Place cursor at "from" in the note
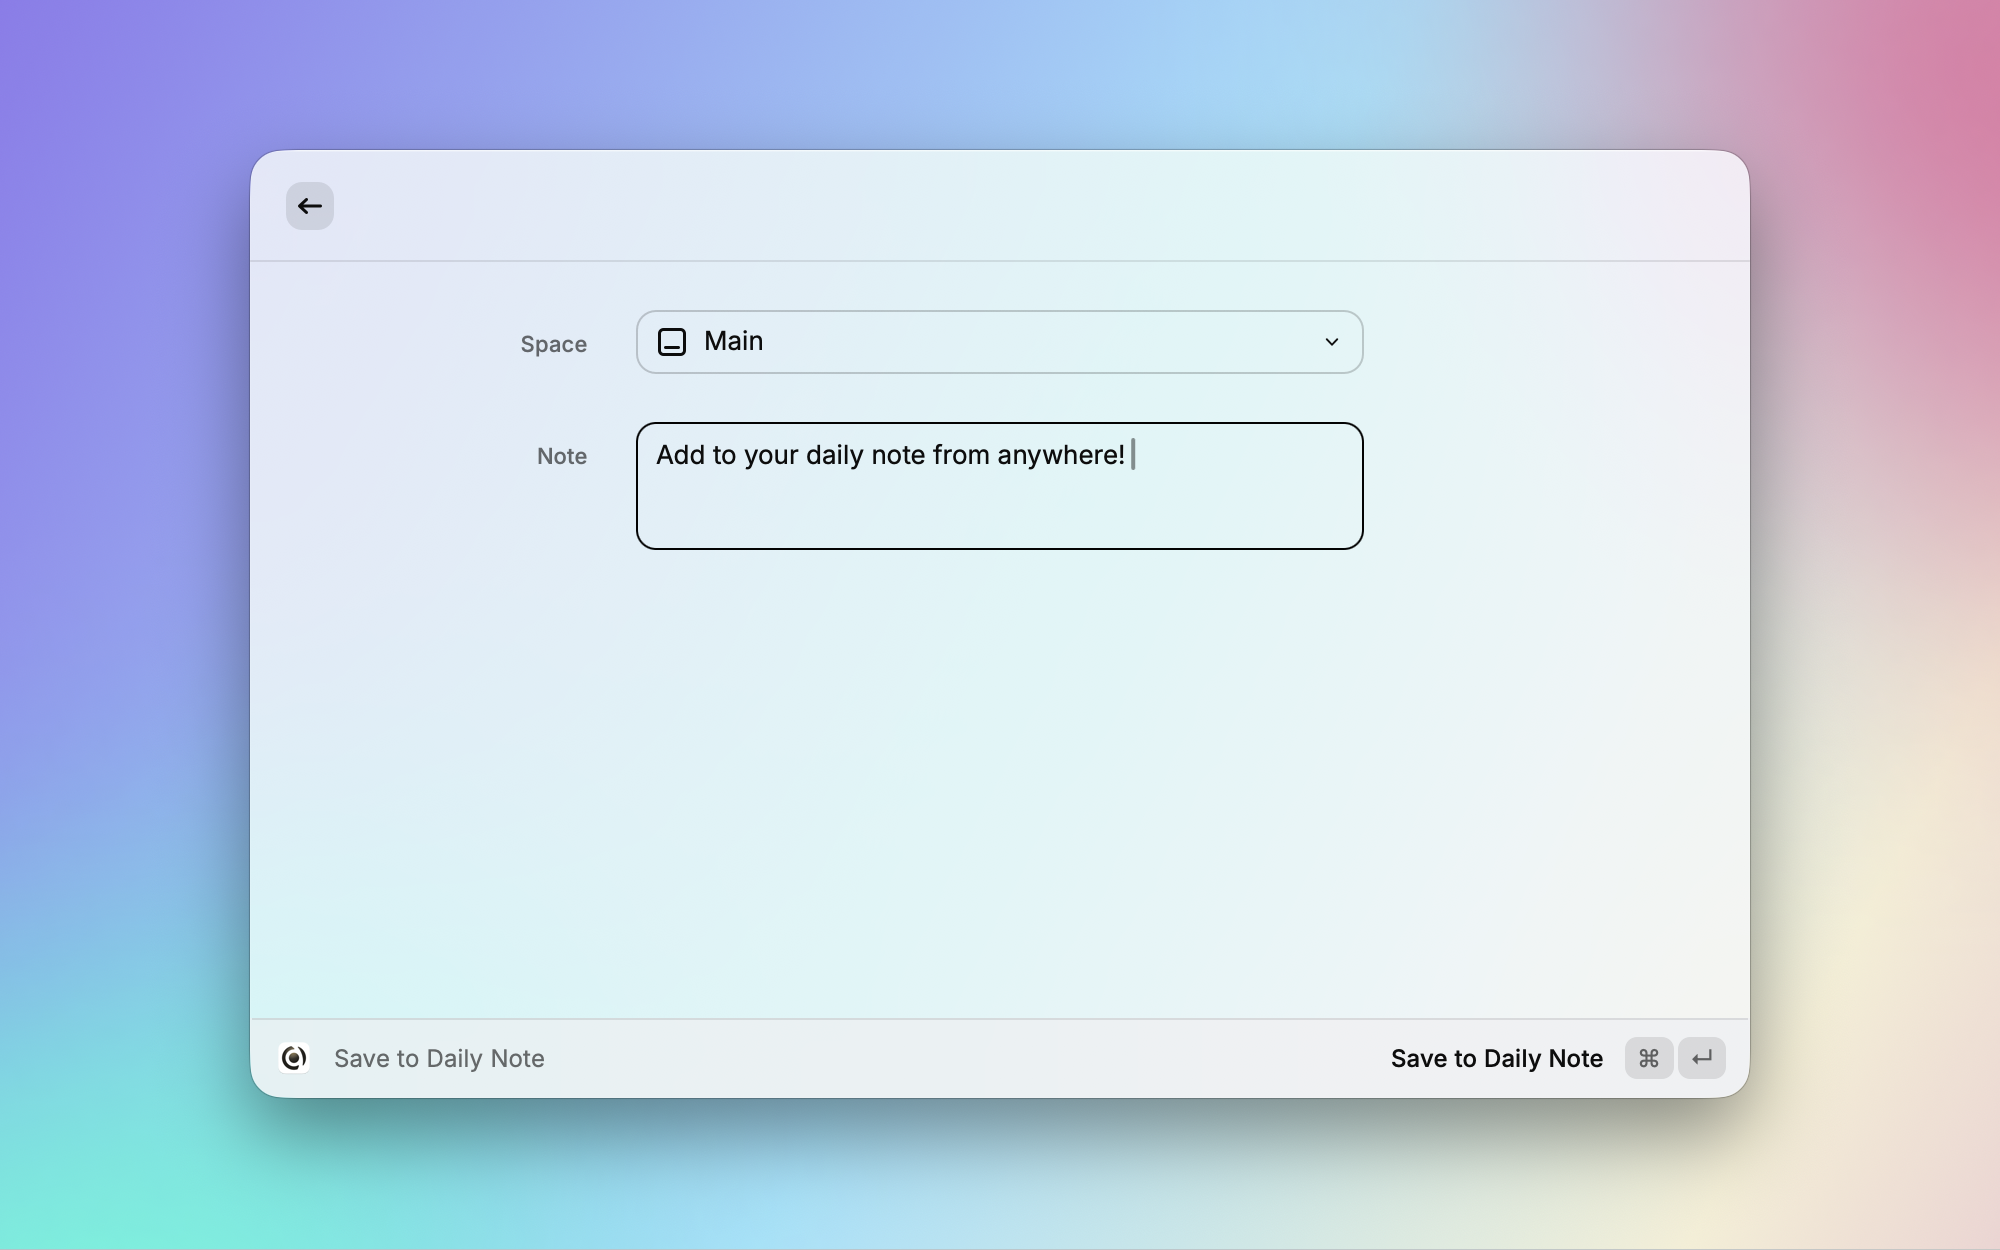 pos(961,455)
